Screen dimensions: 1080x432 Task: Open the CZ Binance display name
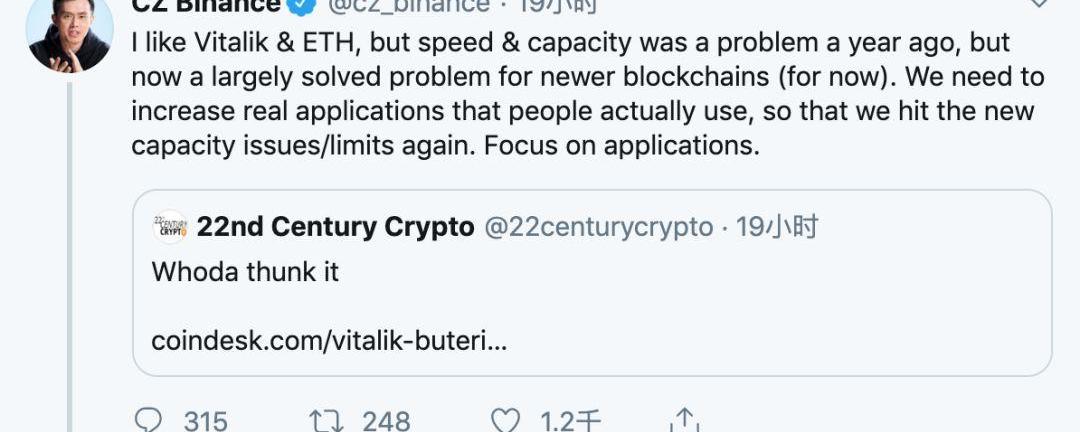pos(206,6)
